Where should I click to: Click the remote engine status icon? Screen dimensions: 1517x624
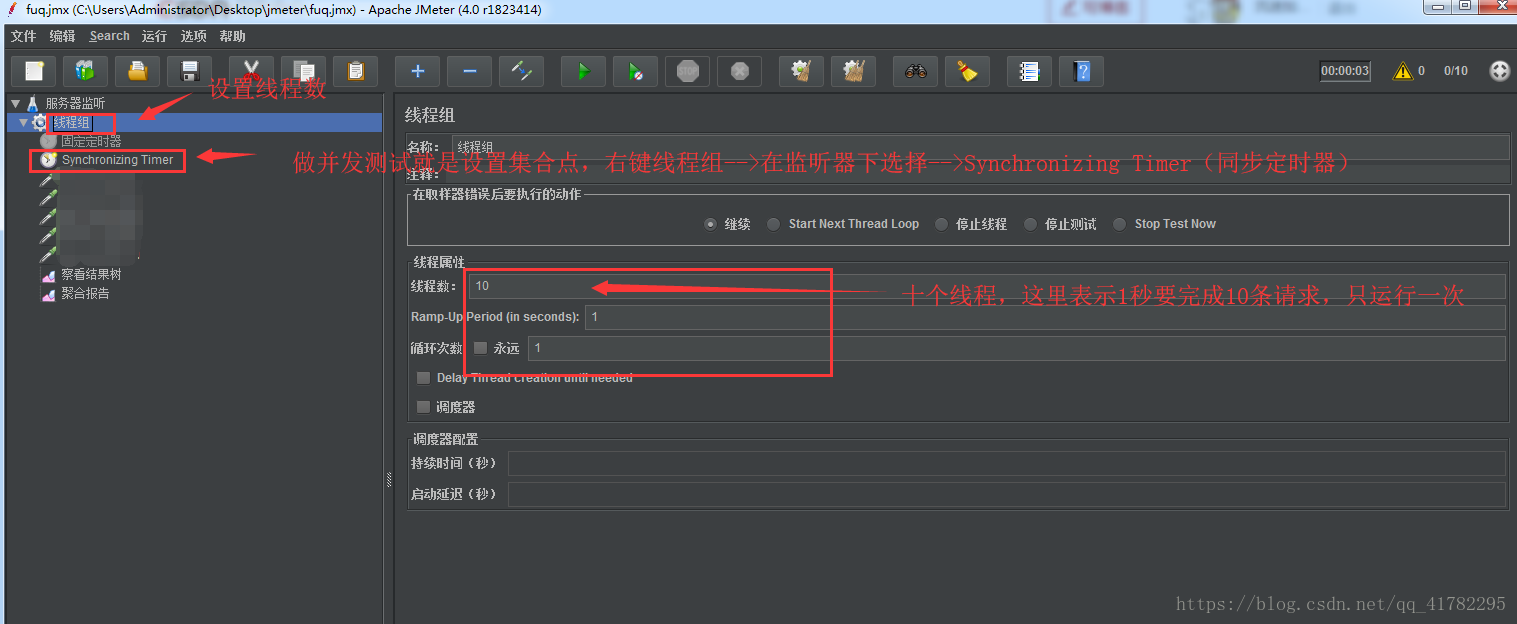pos(1499,71)
